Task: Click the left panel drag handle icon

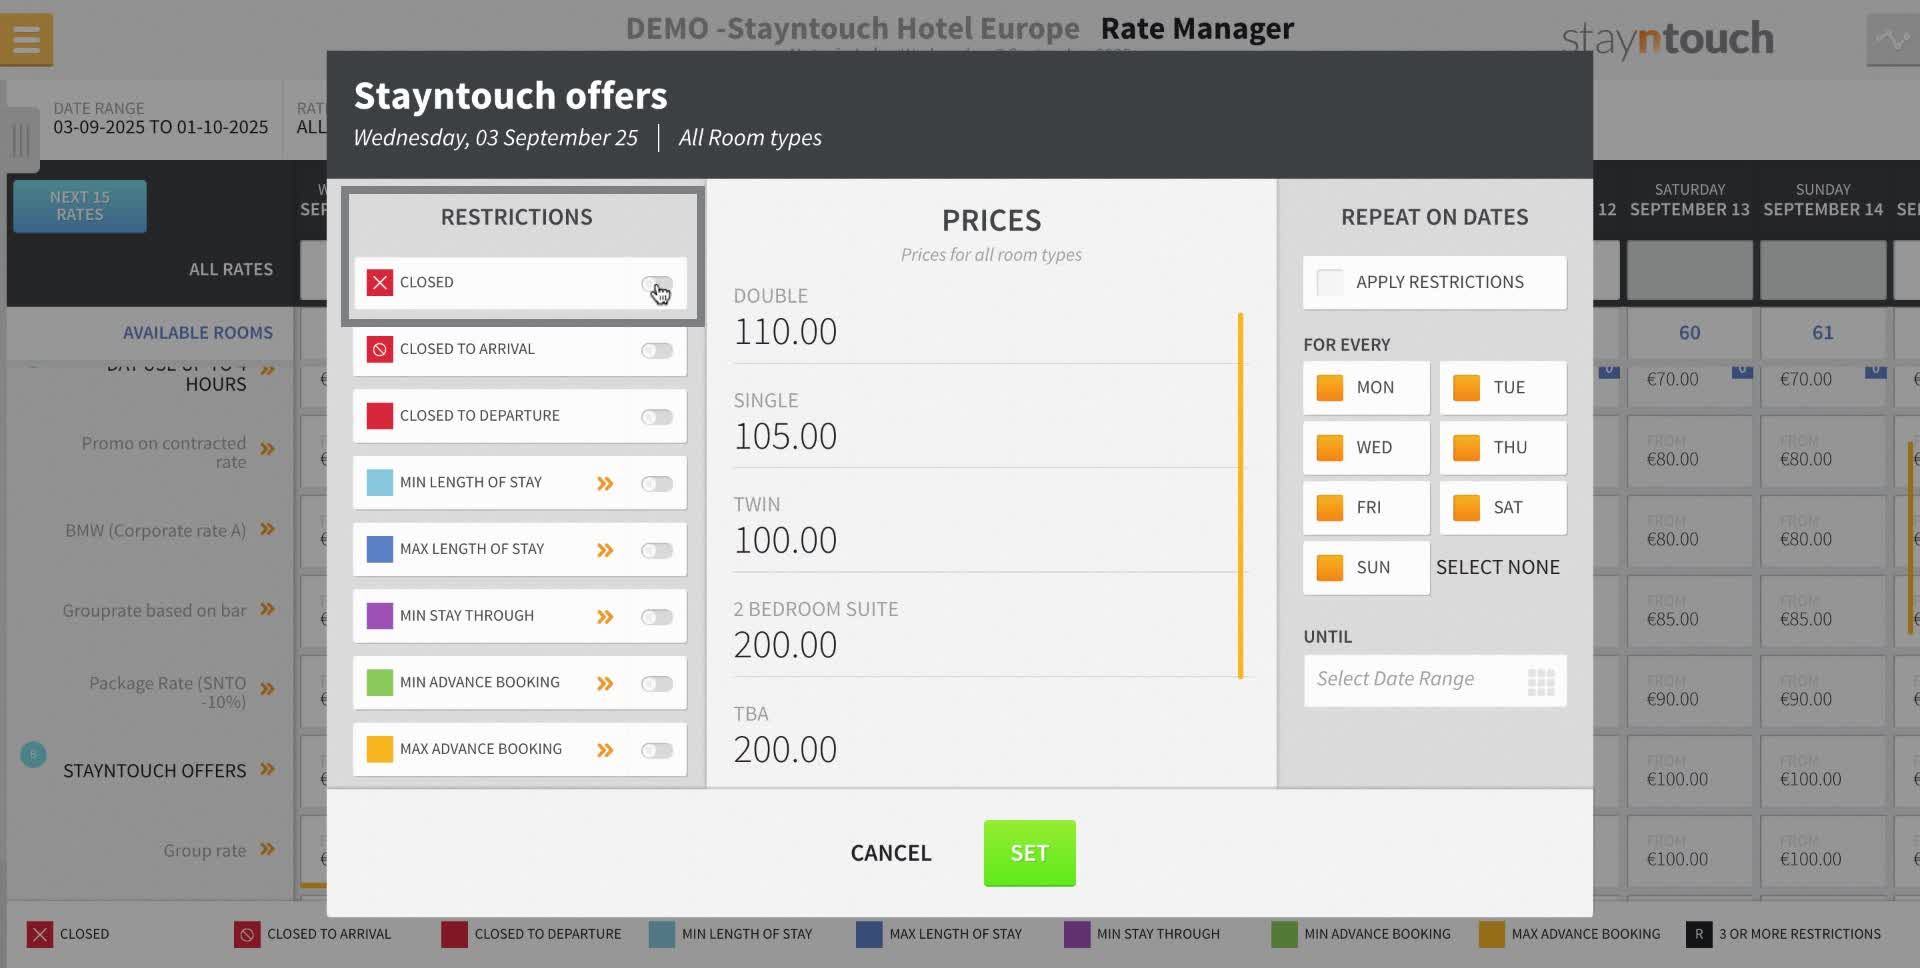Action: [20, 140]
